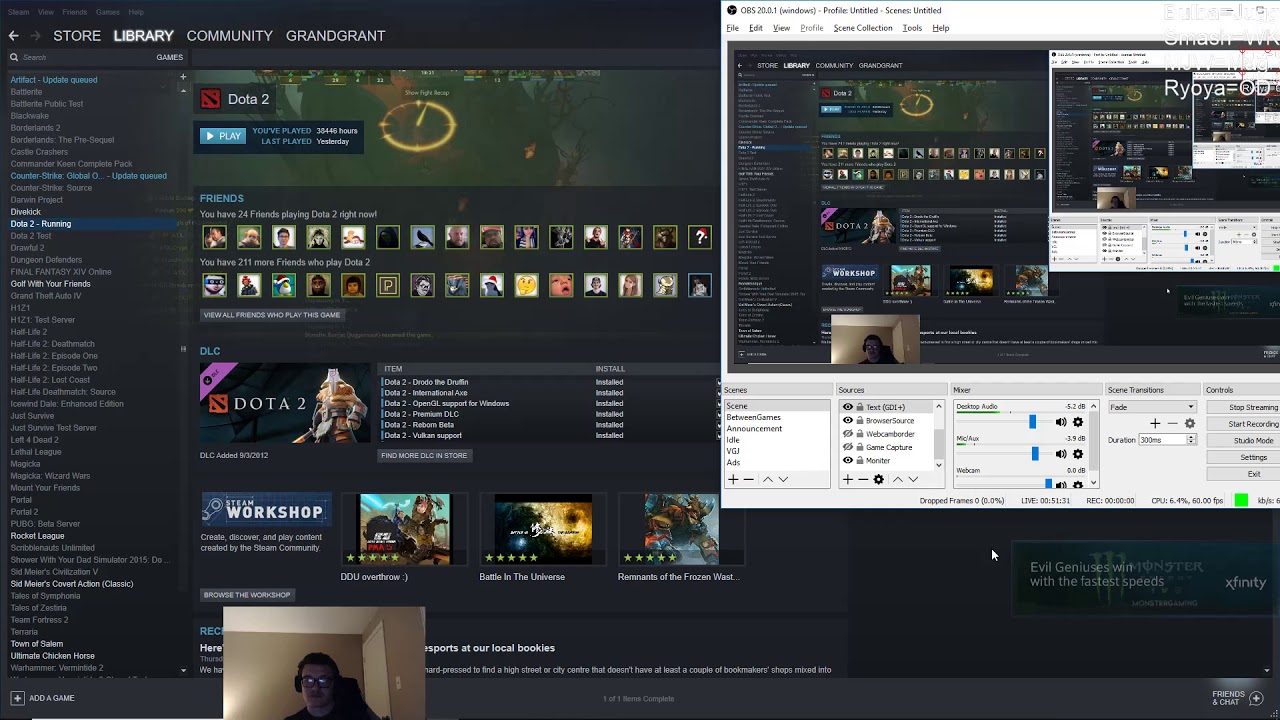Image resolution: width=1280 pixels, height=720 pixels.
Task: Switch to Steam COMMUNITY tab
Action: click(x=229, y=35)
